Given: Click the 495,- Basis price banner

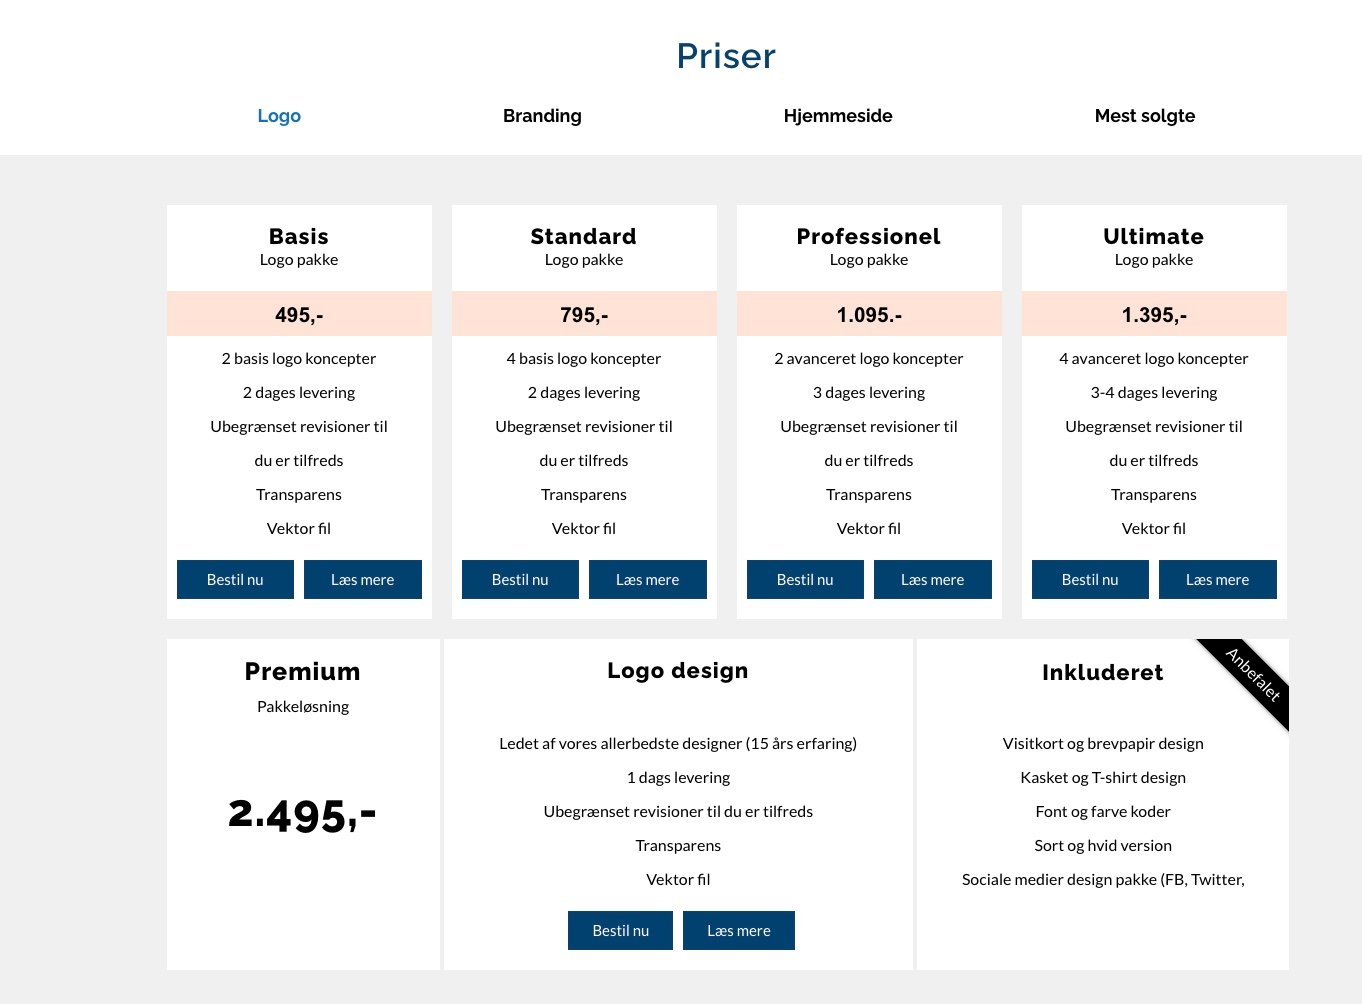Looking at the screenshot, I should (x=299, y=315).
